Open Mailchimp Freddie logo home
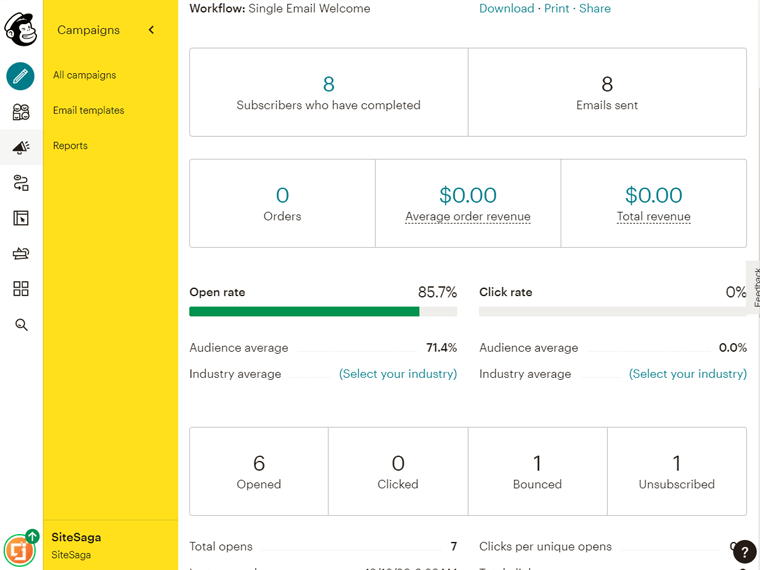 point(21,30)
